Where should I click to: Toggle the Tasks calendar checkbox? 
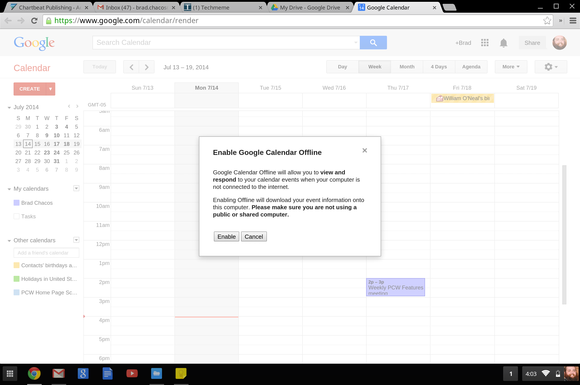pyautogui.click(x=16, y=216)
